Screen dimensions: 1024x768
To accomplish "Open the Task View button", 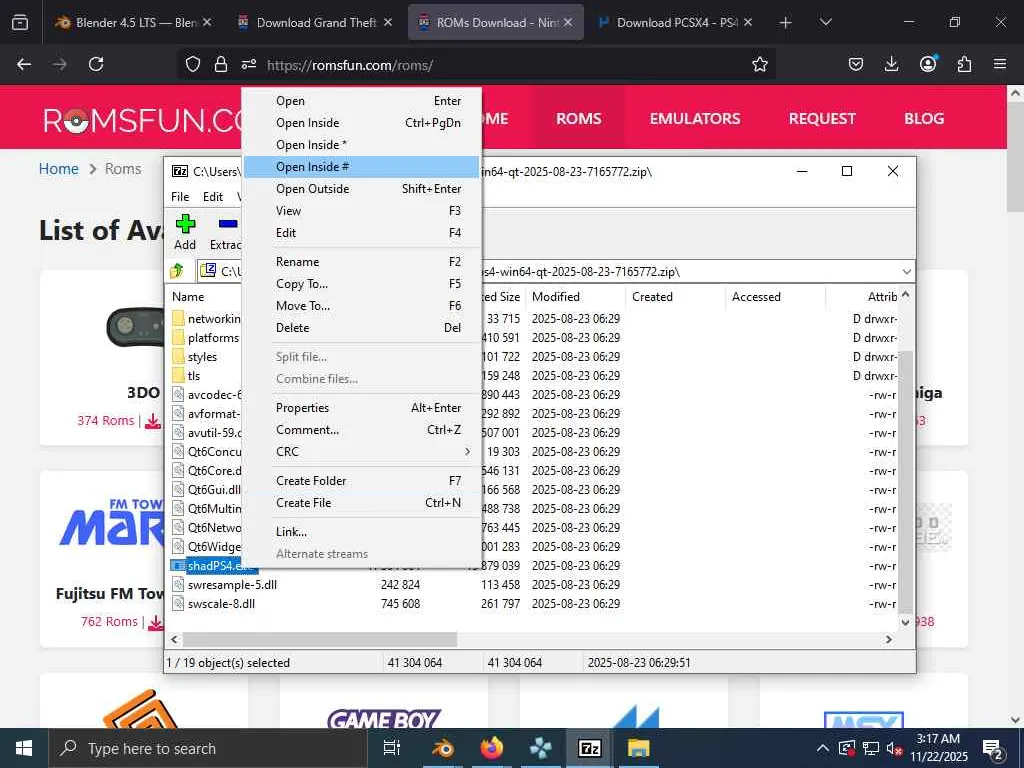I will tap(392, 748).
